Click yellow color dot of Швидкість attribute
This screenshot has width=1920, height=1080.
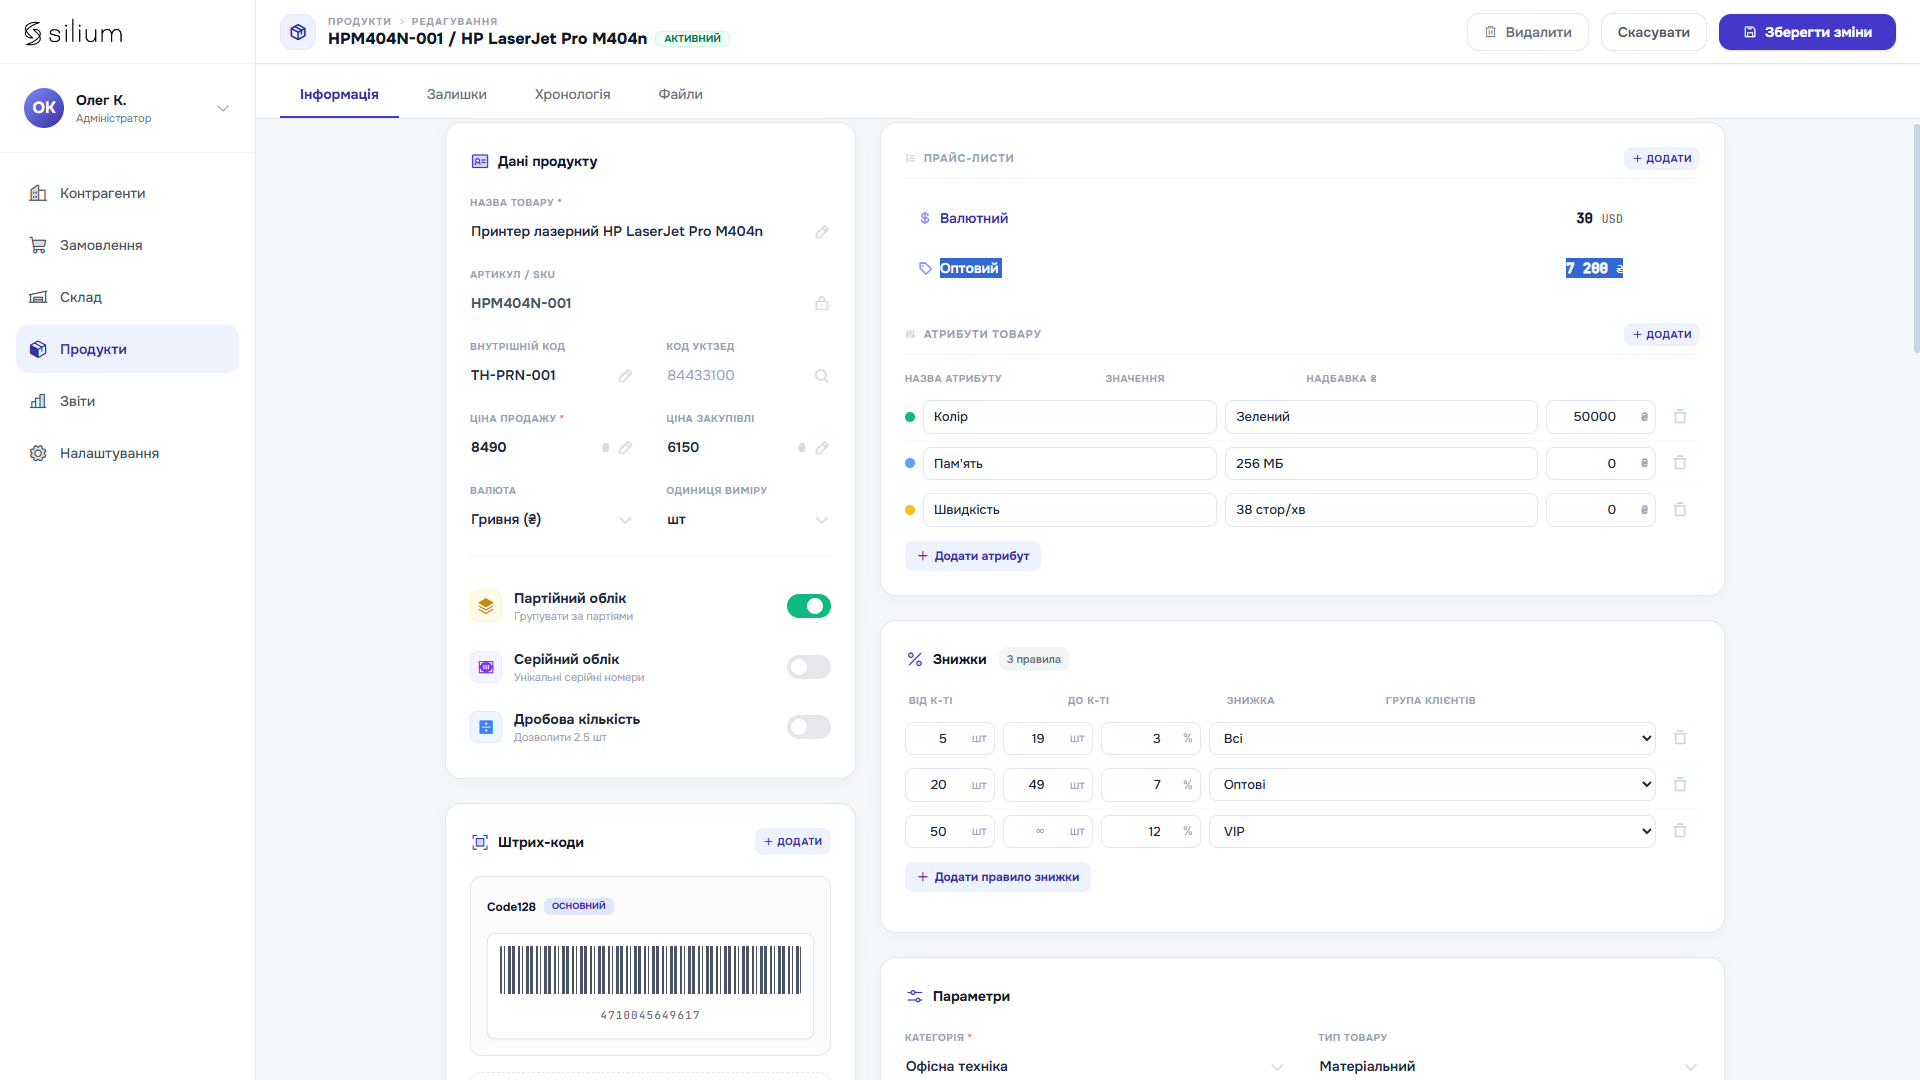coord(910,510)
